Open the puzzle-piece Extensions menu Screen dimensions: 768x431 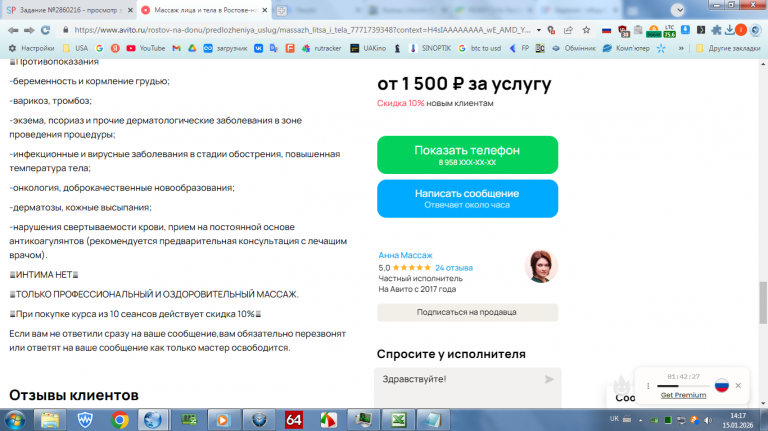pos(716,30)
